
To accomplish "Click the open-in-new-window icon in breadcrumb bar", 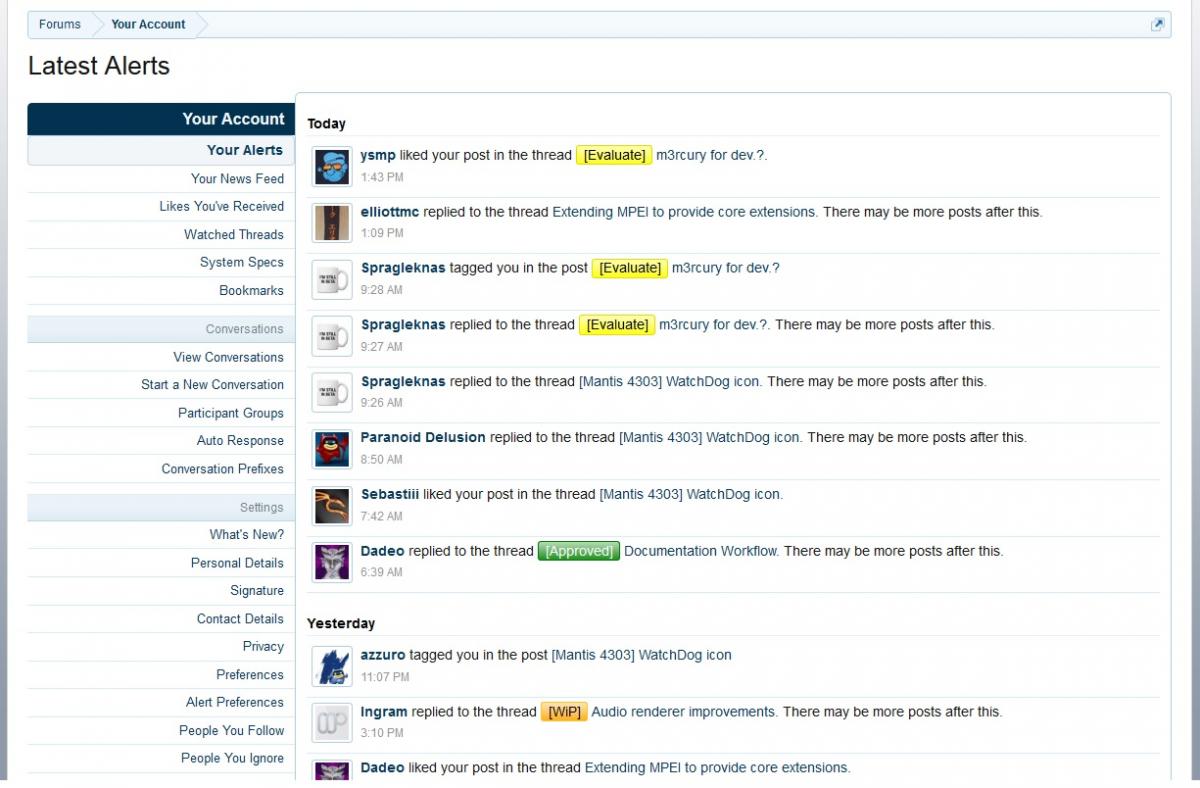I will coord(1157,24).
